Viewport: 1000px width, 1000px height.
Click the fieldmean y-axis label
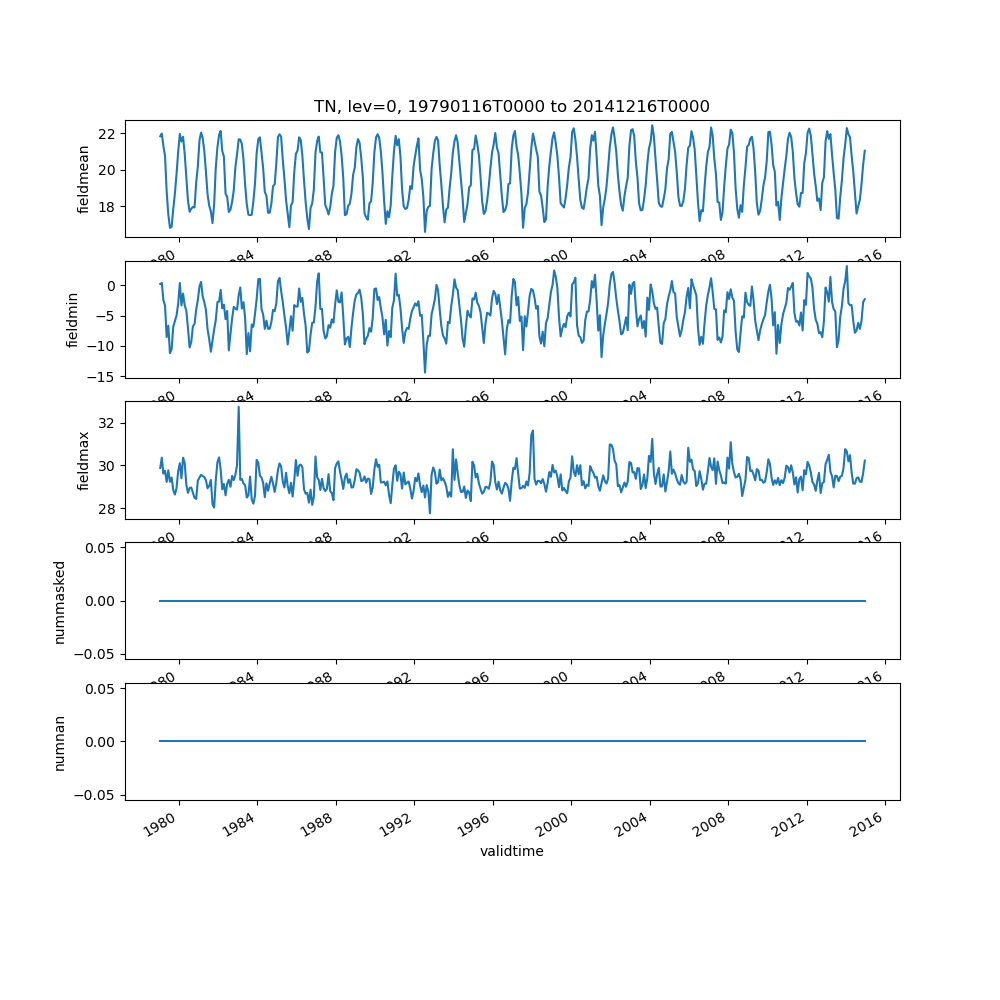click(84, 179)
